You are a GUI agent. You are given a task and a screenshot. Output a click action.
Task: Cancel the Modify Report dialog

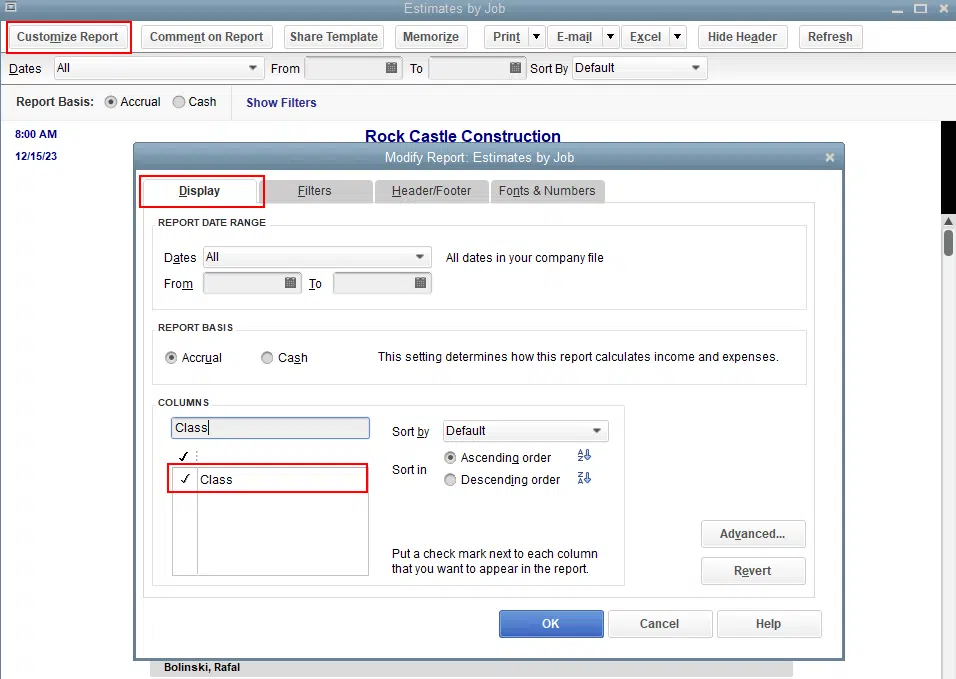[660, 624]
